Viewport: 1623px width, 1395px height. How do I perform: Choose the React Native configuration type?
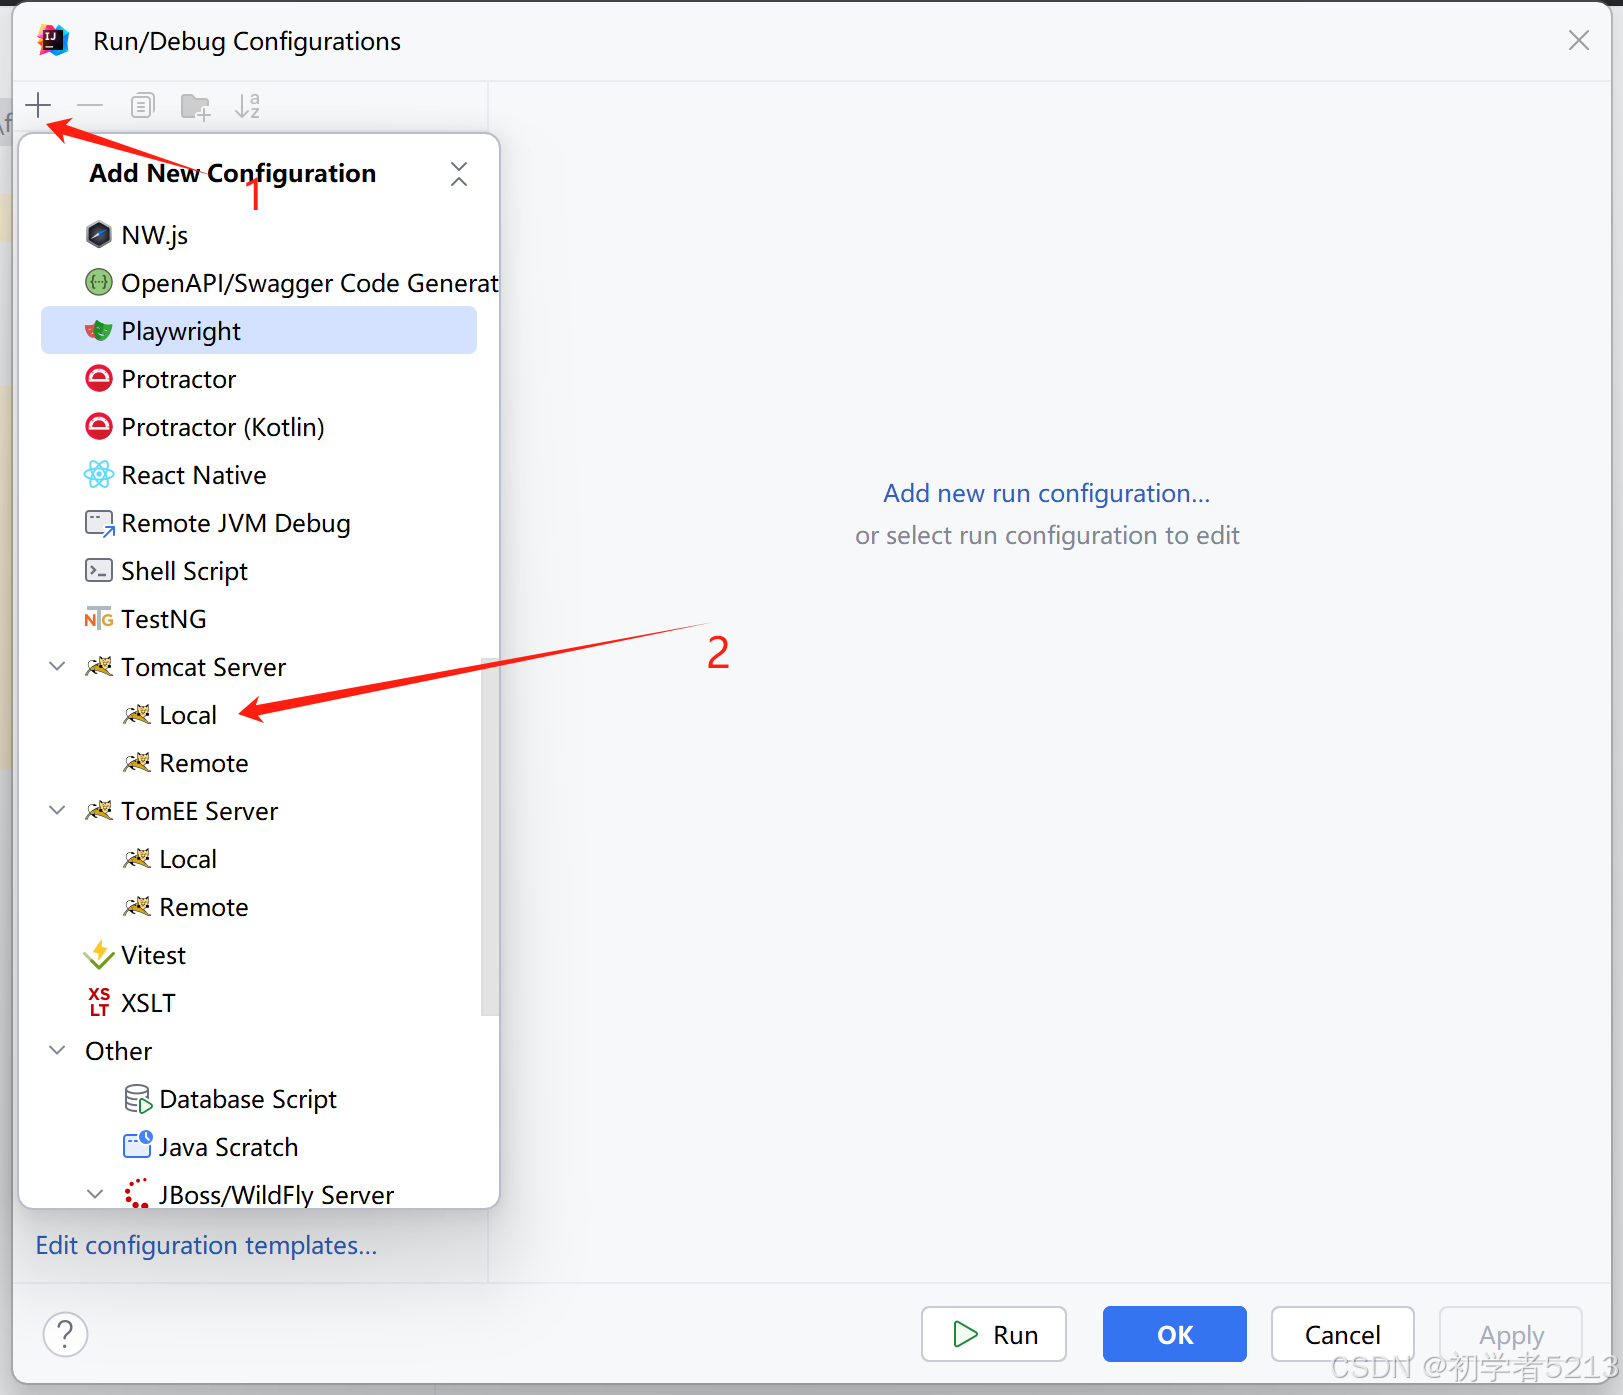click(x=259, y=475)
